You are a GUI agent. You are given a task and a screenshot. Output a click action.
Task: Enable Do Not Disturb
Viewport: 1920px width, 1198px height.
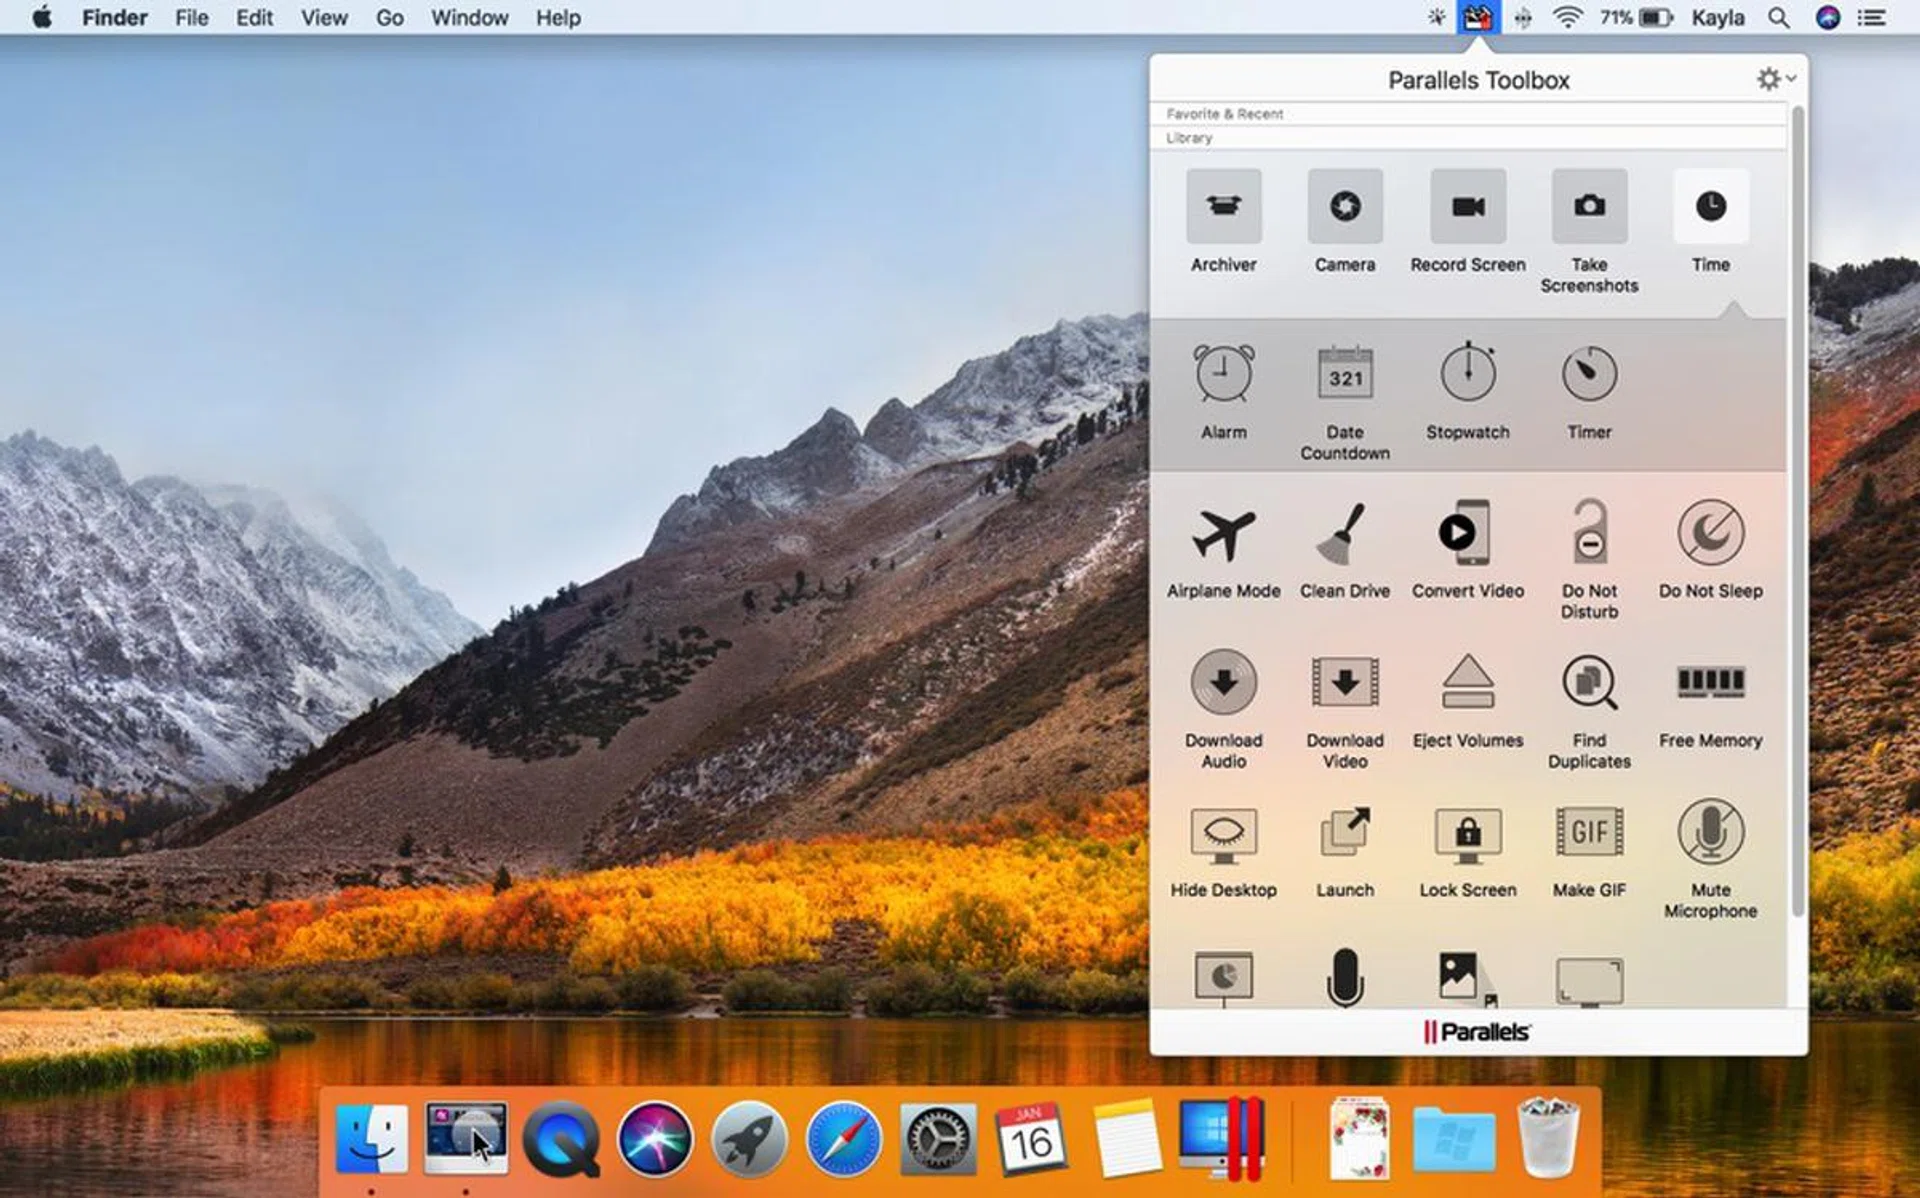[1589, 534]
